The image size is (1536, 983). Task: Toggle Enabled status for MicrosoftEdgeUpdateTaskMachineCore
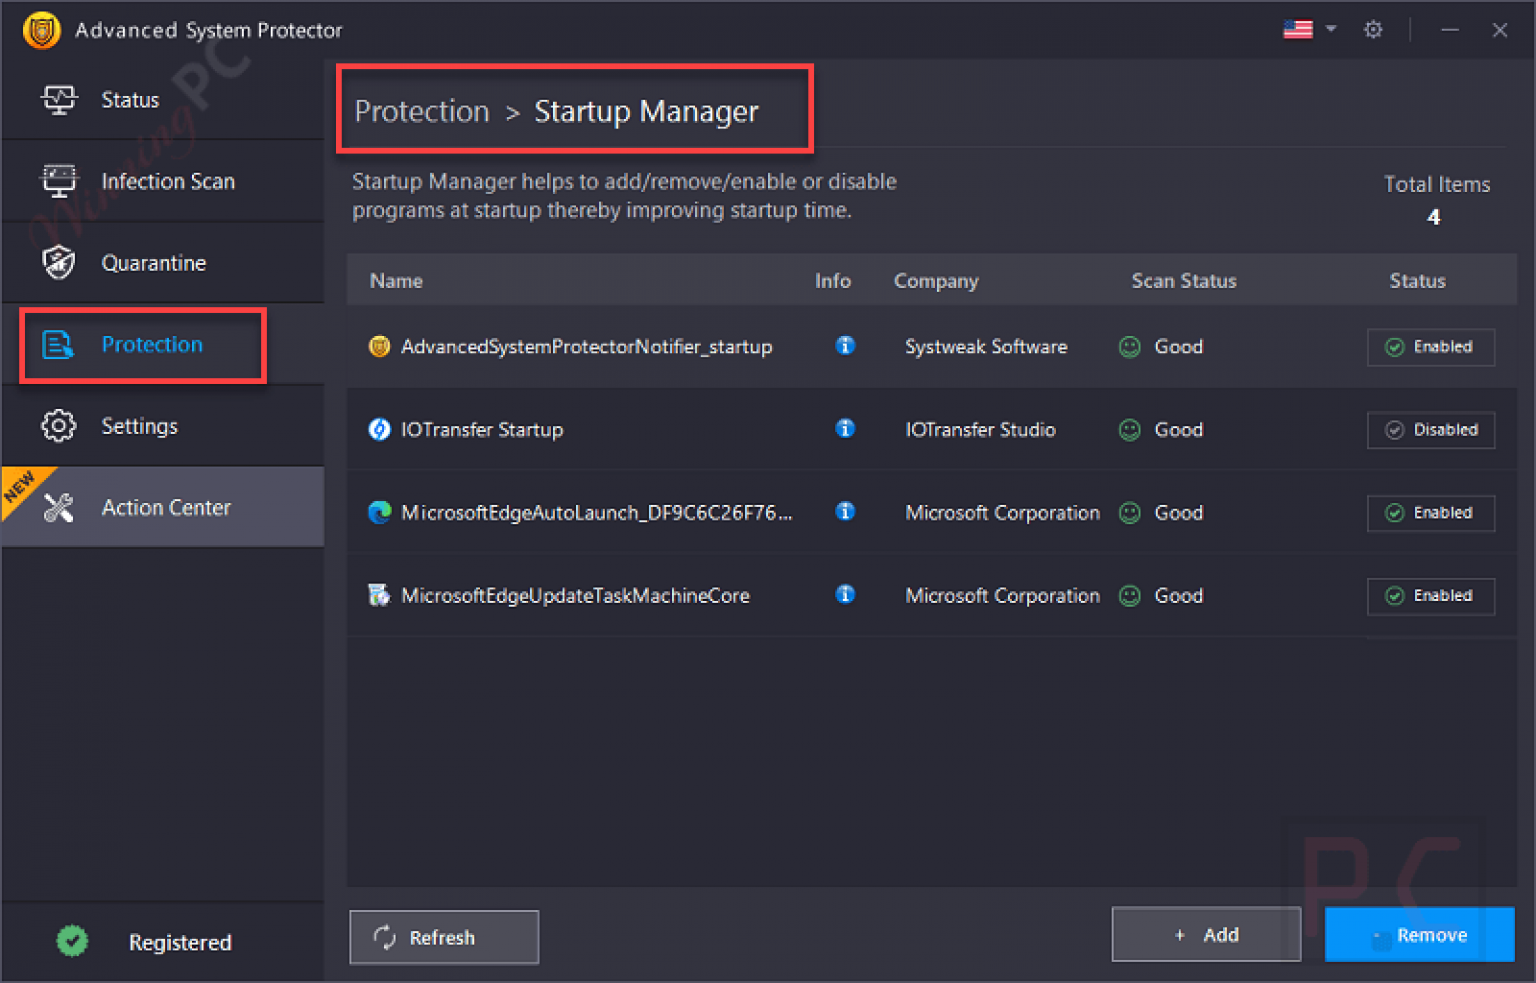[1431, 596]
